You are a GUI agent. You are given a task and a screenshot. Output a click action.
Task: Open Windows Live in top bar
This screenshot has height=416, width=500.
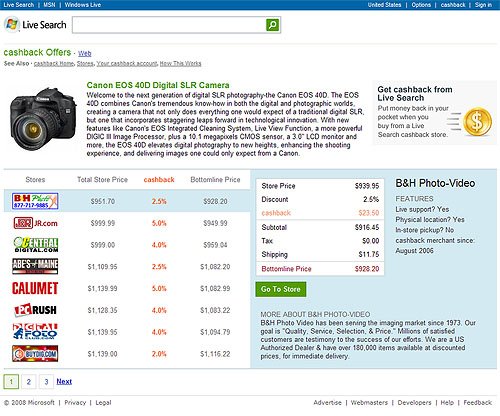[83, 5]
